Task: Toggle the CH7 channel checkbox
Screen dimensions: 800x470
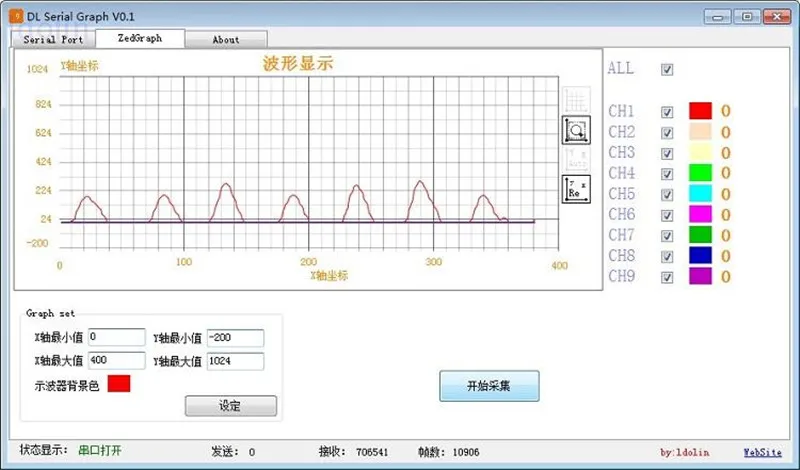Action: coord(667,236)
